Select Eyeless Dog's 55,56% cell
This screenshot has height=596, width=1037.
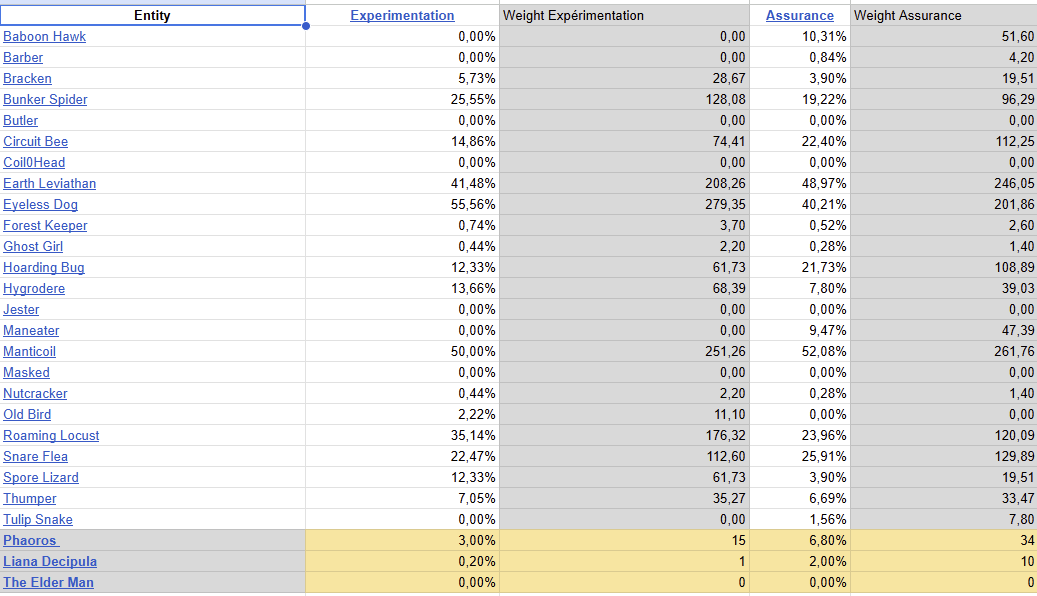[402, 204]
